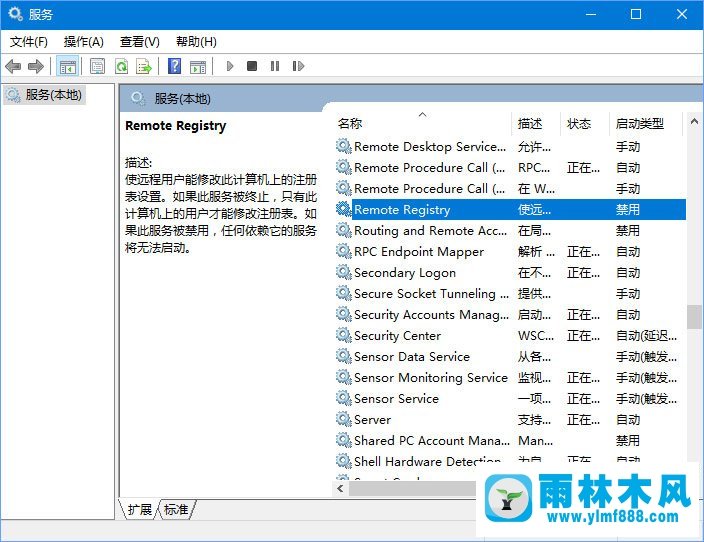Image resolution: width=704 pixels, height=542 pixels.
Task: Open the Properties toolbar icon
Action: coord(97,66)
